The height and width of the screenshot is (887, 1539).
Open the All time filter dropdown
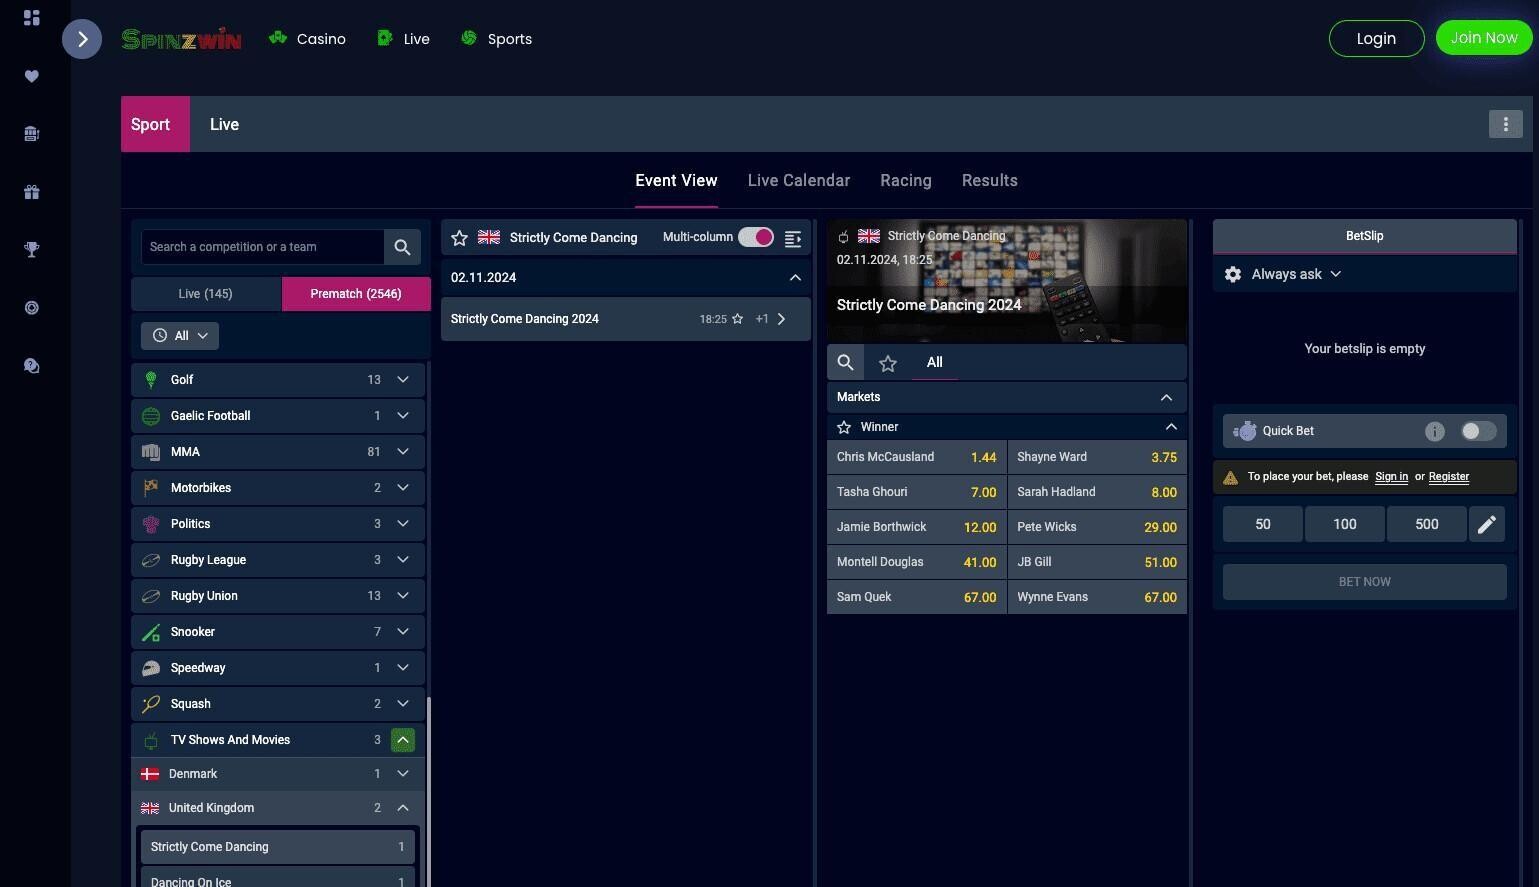(180, 336)
